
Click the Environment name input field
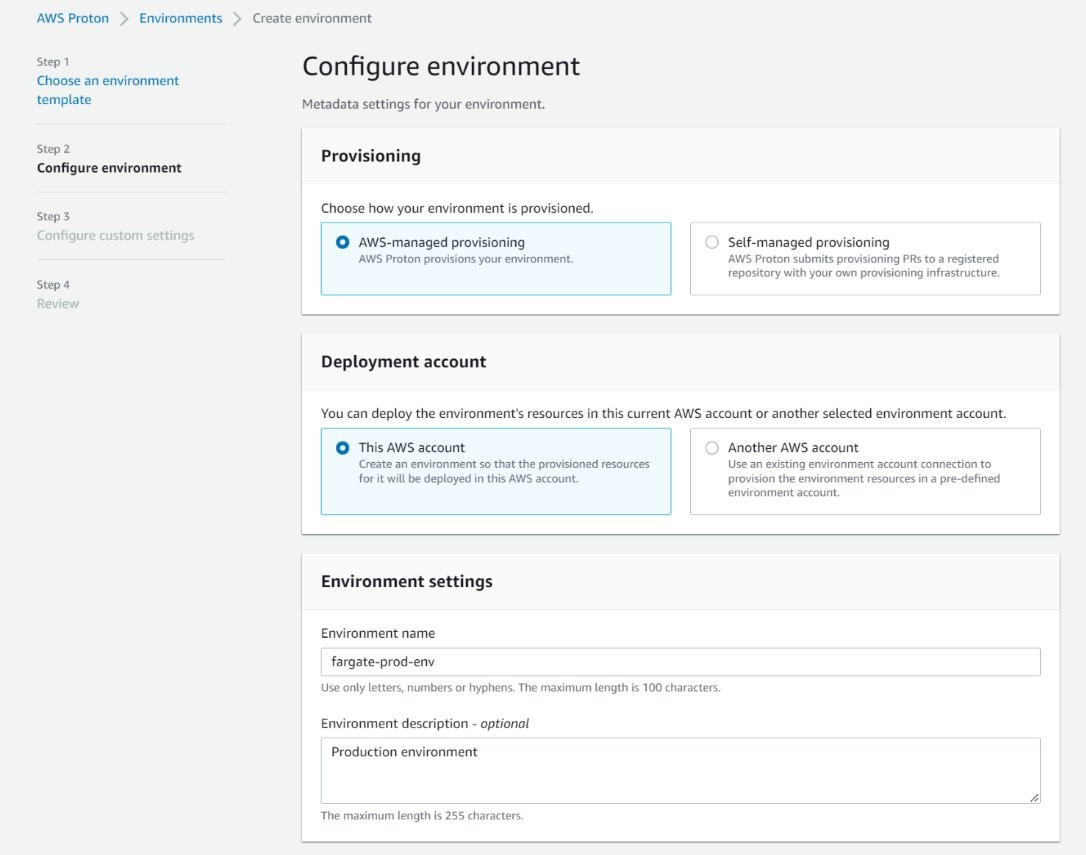tap(680, 662)
